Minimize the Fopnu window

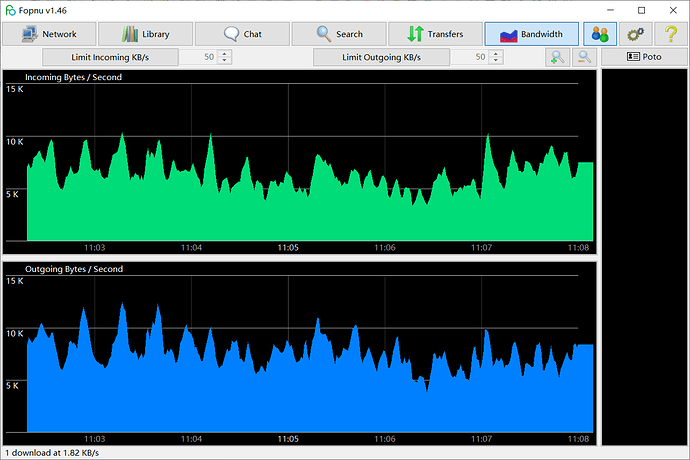point(610,10)
